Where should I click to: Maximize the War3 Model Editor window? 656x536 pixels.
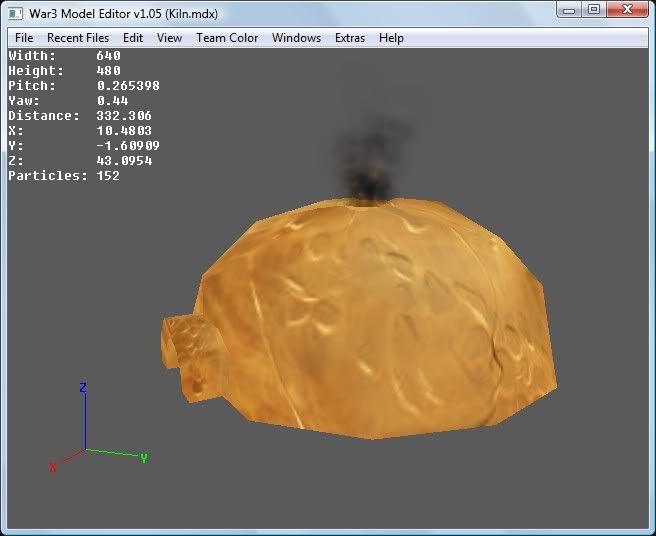pyautogui.click(x=594, y=10)
